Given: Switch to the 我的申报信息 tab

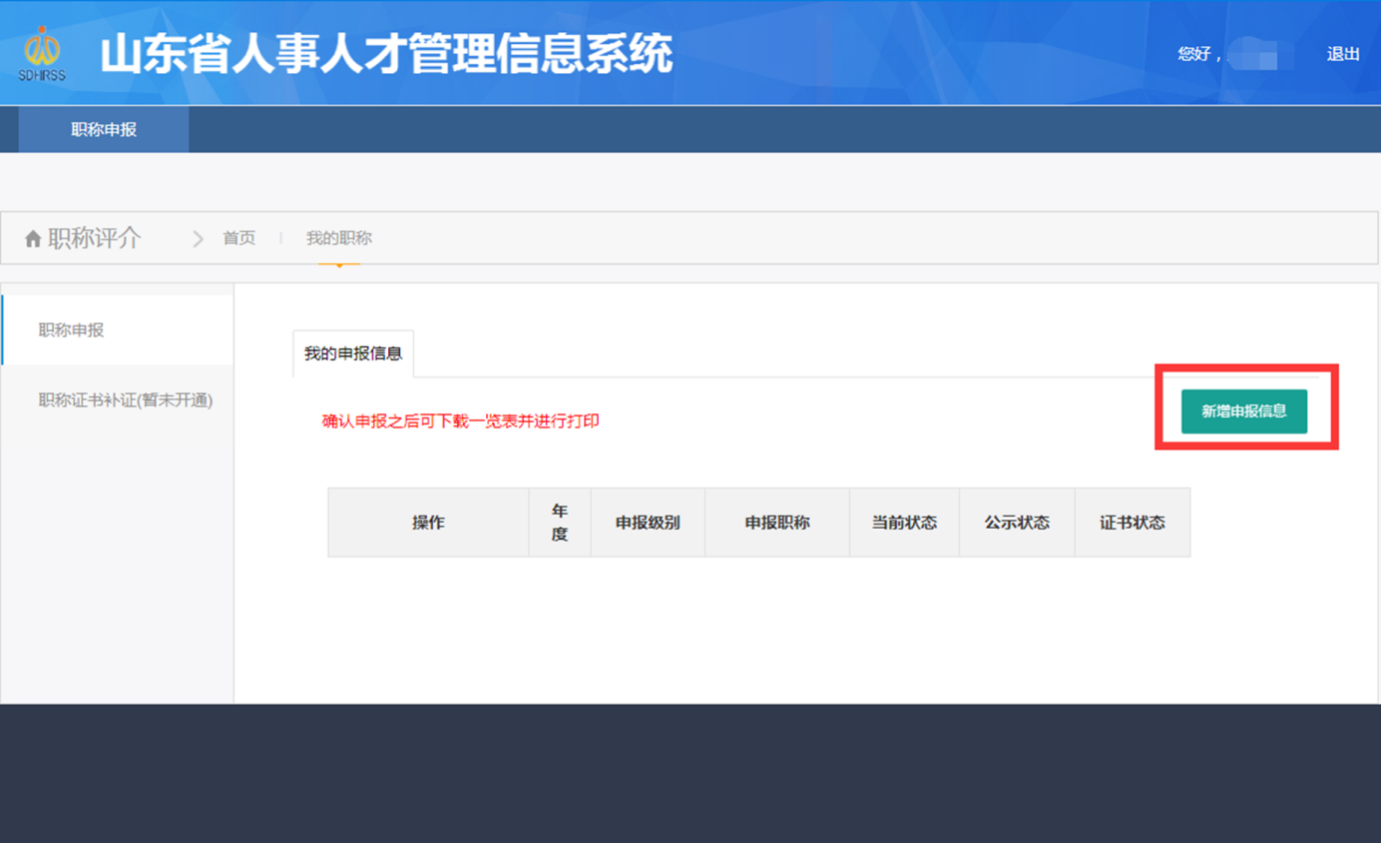Looking at the screenshot, I should [353, 354].
